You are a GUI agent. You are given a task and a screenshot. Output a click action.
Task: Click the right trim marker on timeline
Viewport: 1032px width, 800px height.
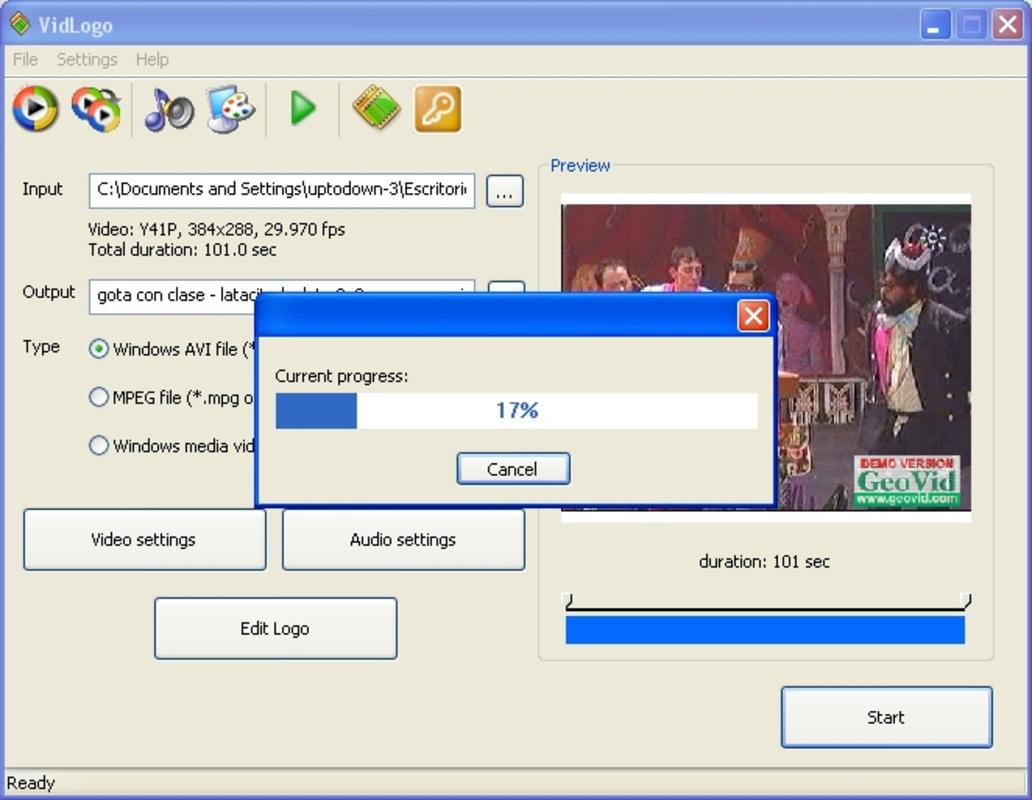(966, 600)
